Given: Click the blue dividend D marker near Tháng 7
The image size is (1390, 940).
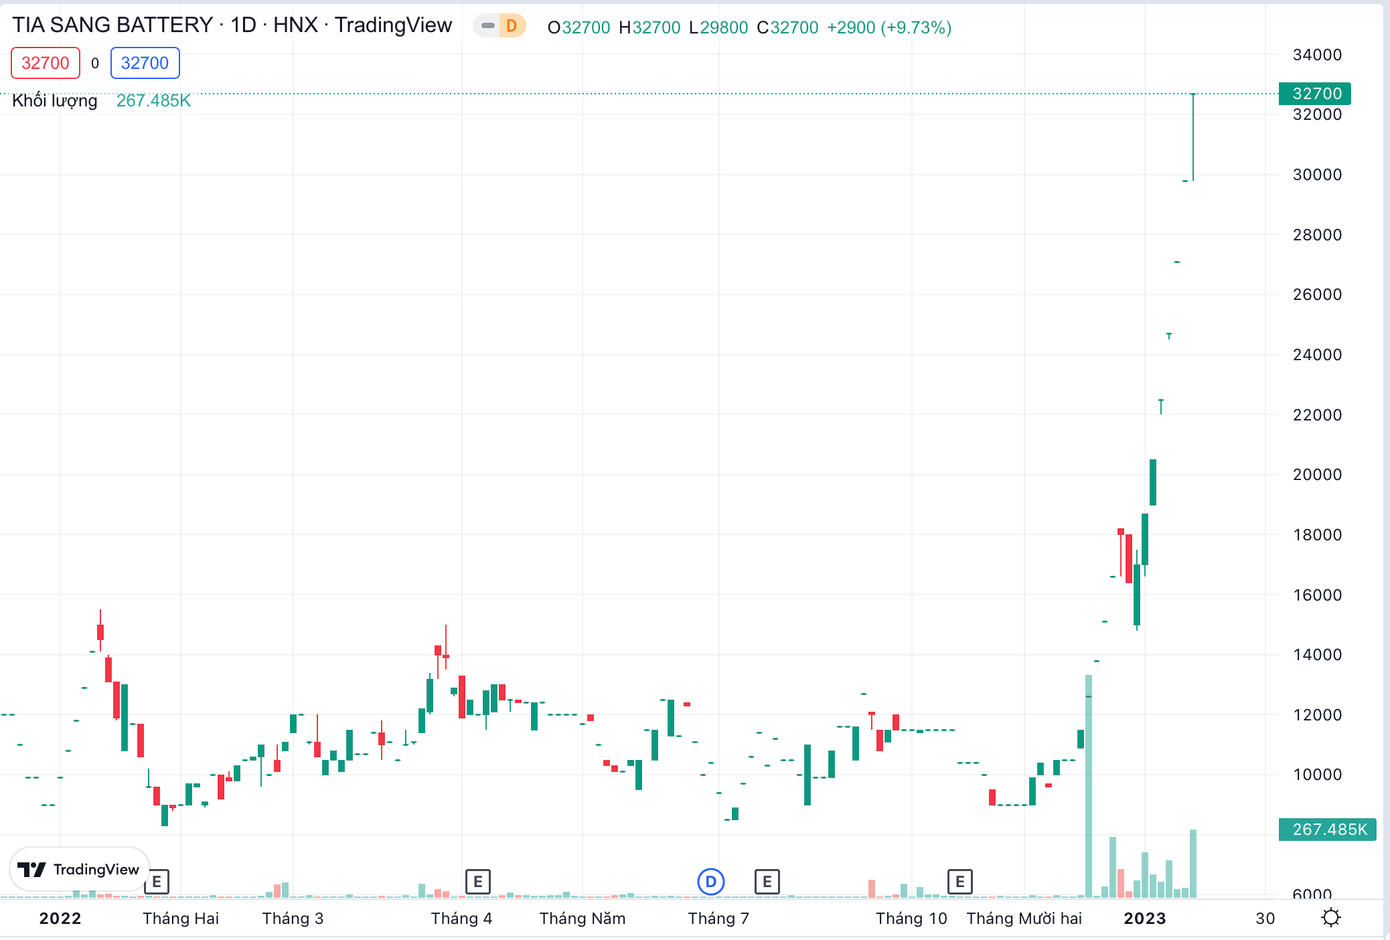Looking at the screenshot, I should tap(711, 882).
